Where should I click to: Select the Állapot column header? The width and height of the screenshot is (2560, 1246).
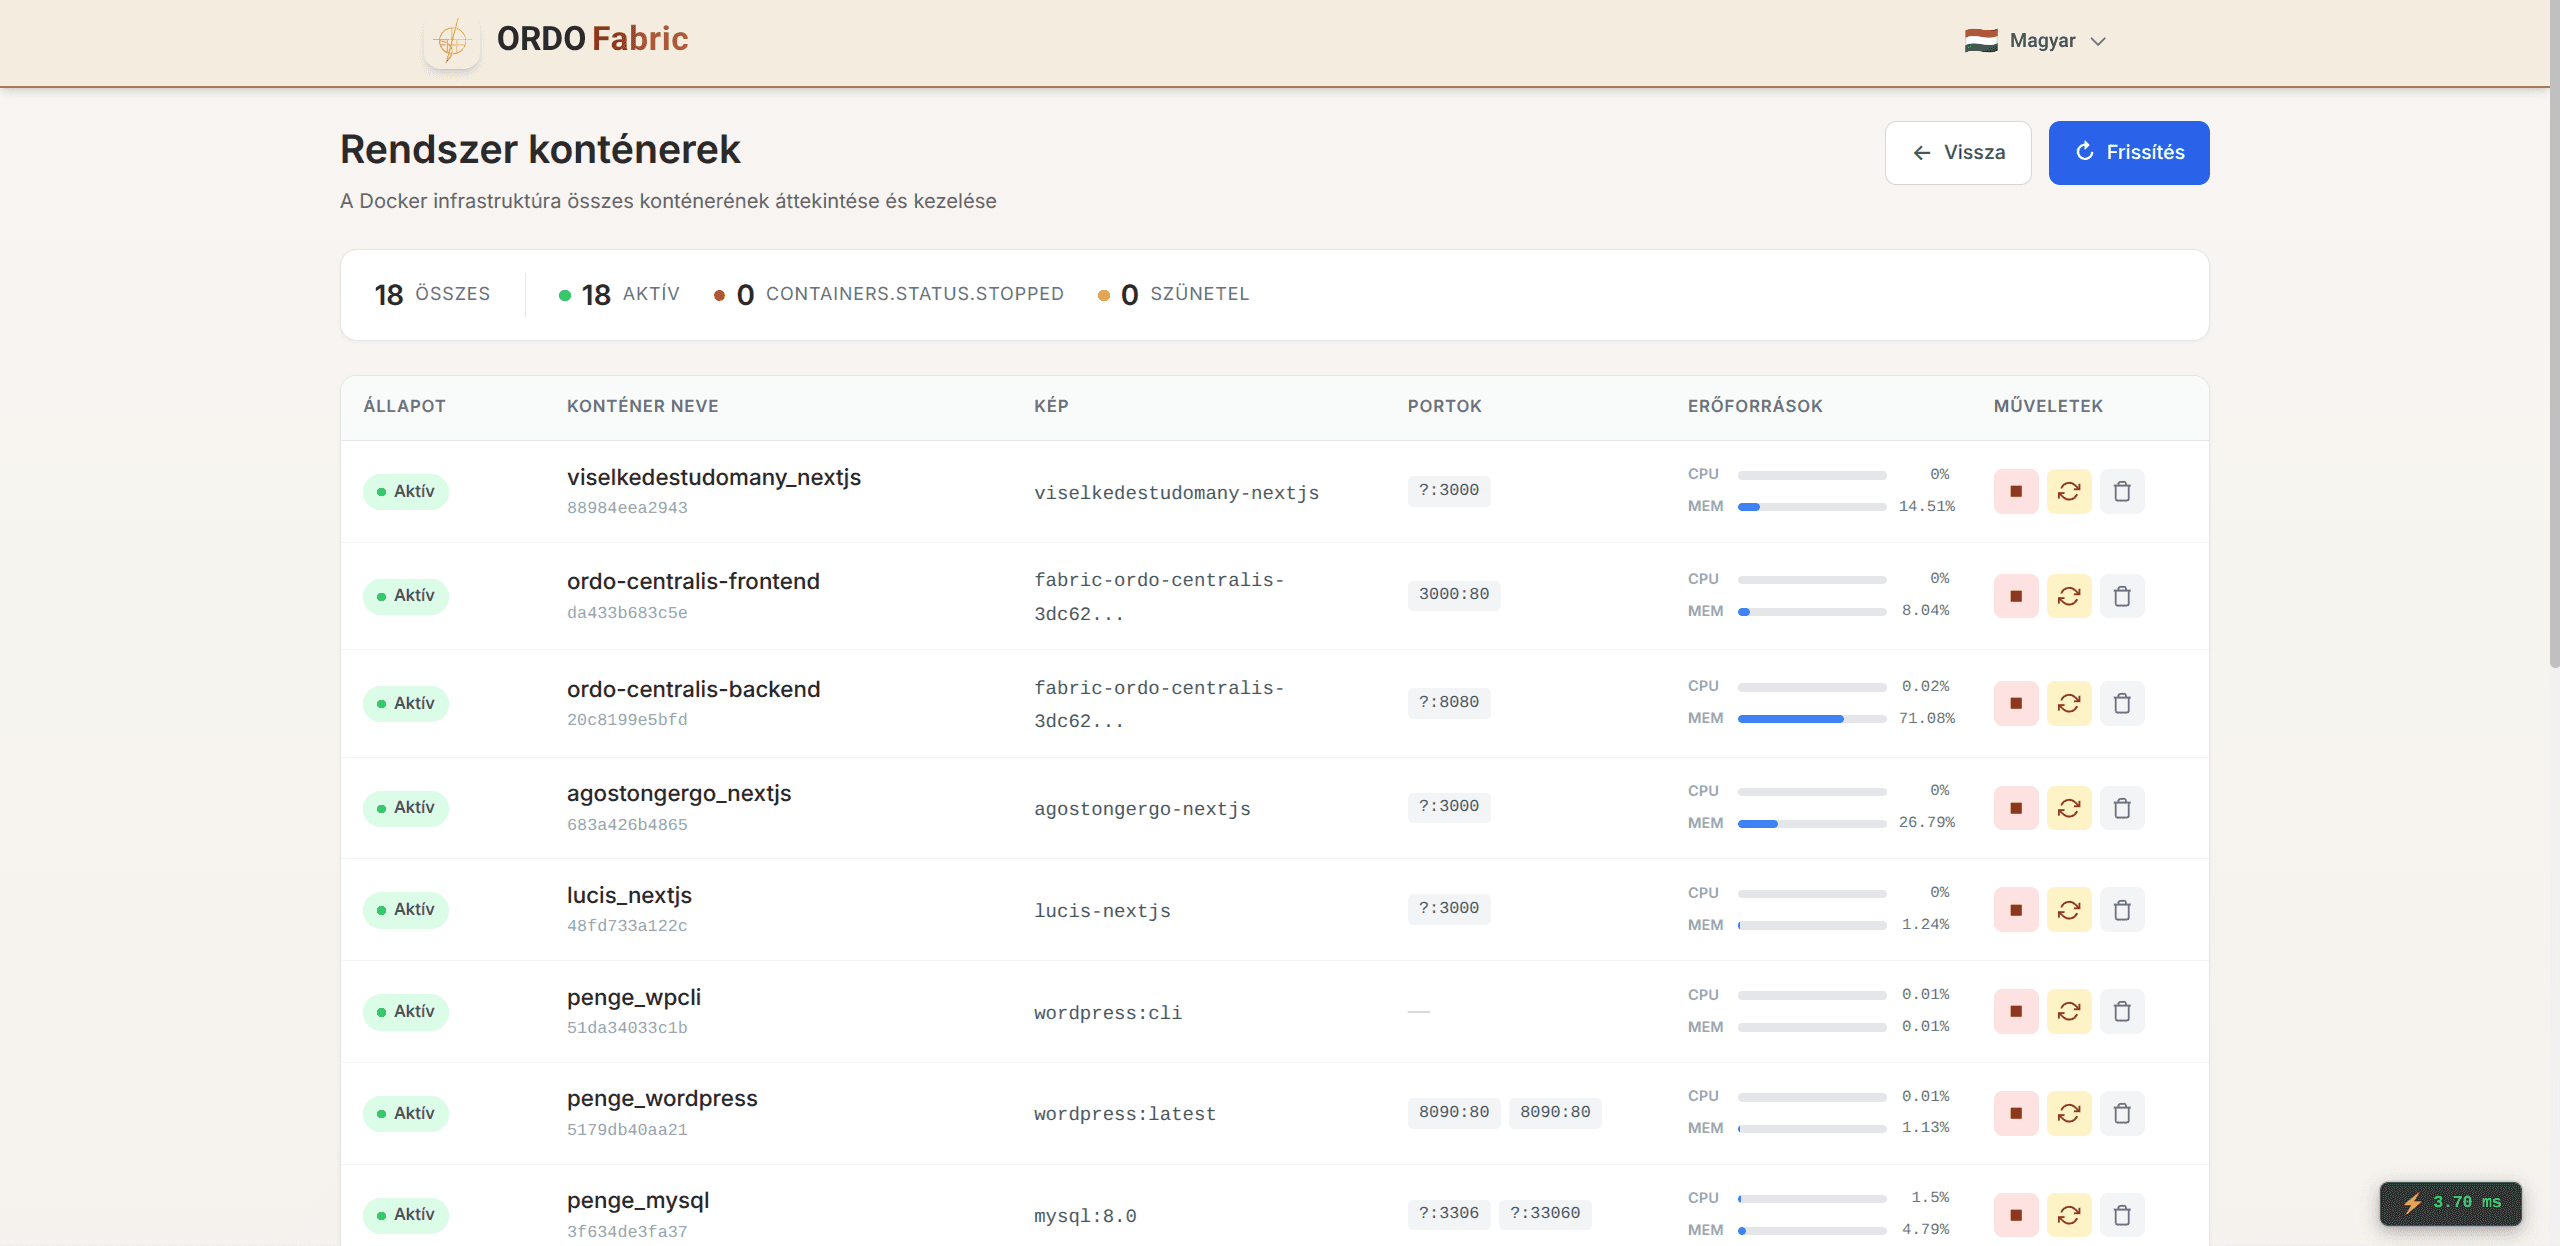pyautogui.click(x=404, y=406)
